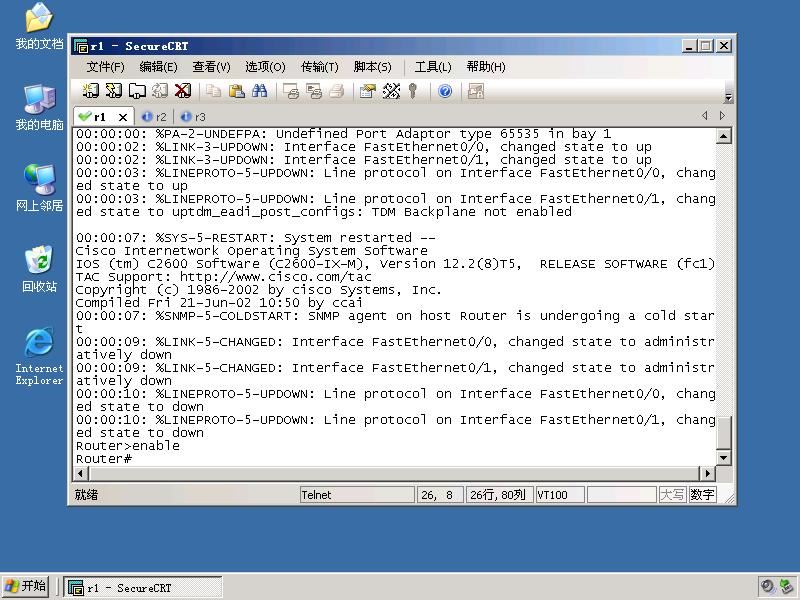Image resolution: width=800 pixels, height=600 pixels.
Task: Click 26行, 80列 status field
Action: pyautogui.click(x=498, y=494)
